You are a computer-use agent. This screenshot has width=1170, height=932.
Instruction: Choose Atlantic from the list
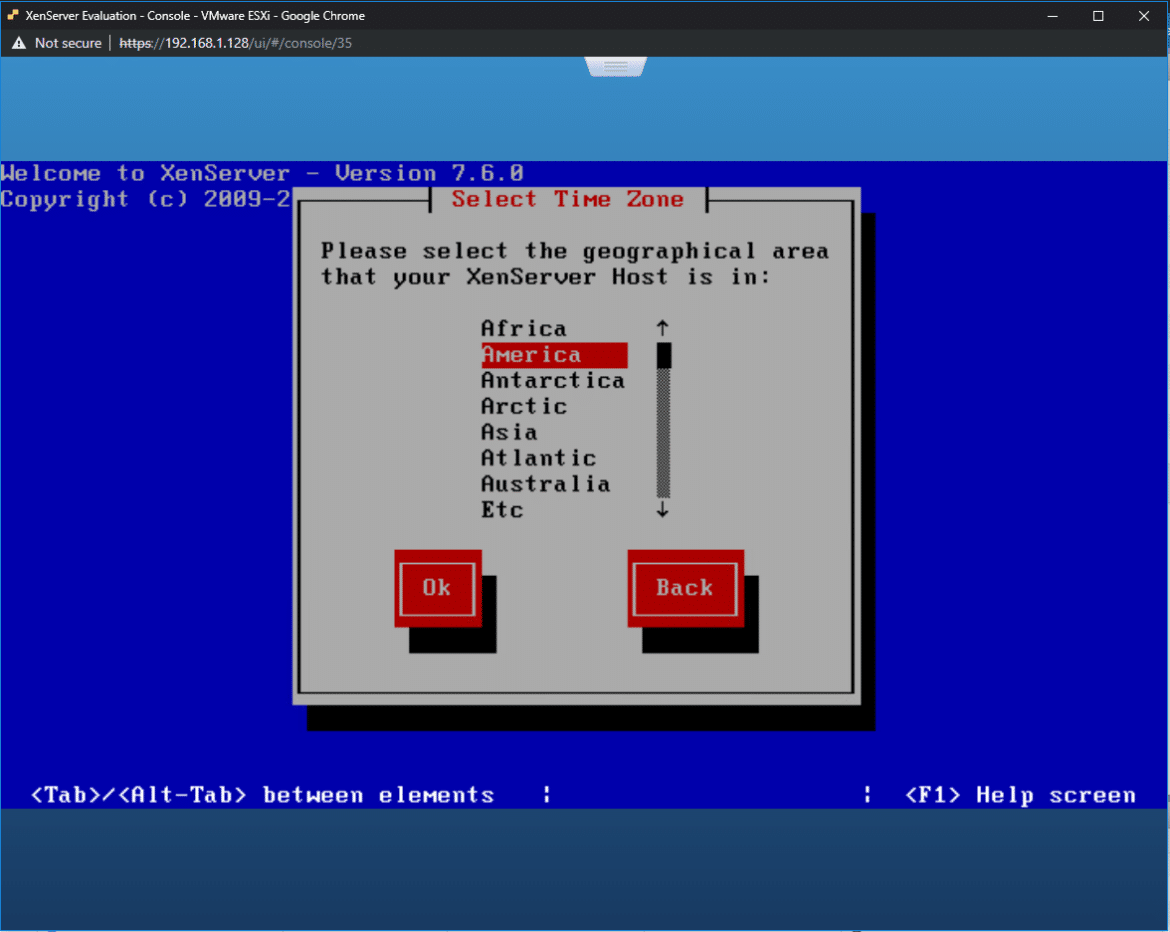(539, 458)
